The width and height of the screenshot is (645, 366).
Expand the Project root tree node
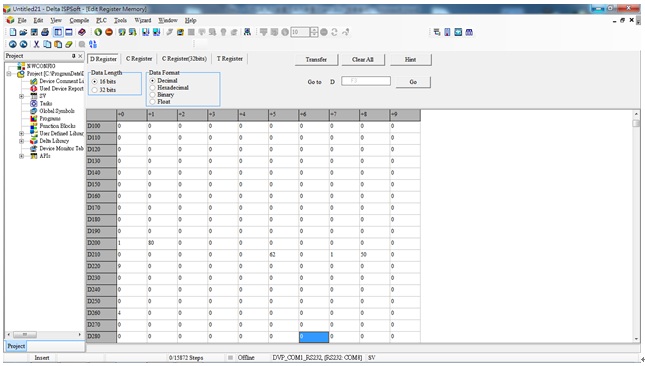pyautogui.click(x=9, y=74)
